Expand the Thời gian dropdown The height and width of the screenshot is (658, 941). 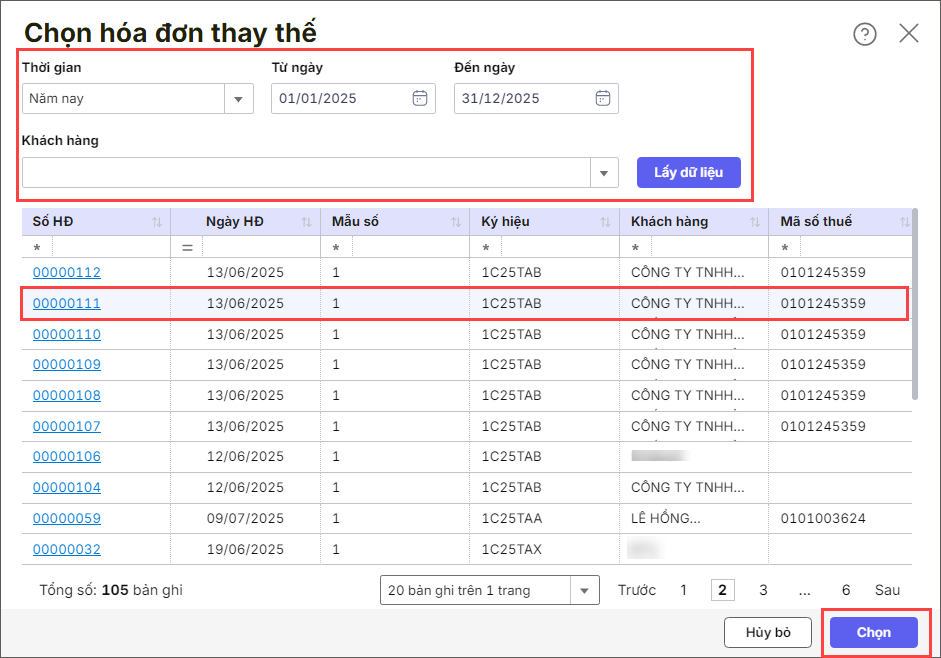(238, 99)
